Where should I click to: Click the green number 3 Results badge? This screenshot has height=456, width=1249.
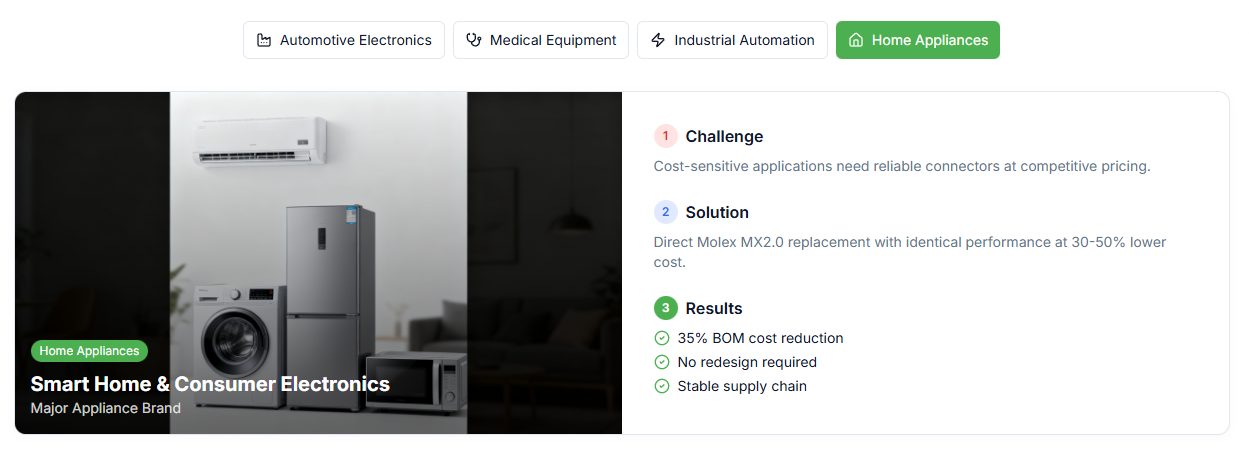pos(666,308)
